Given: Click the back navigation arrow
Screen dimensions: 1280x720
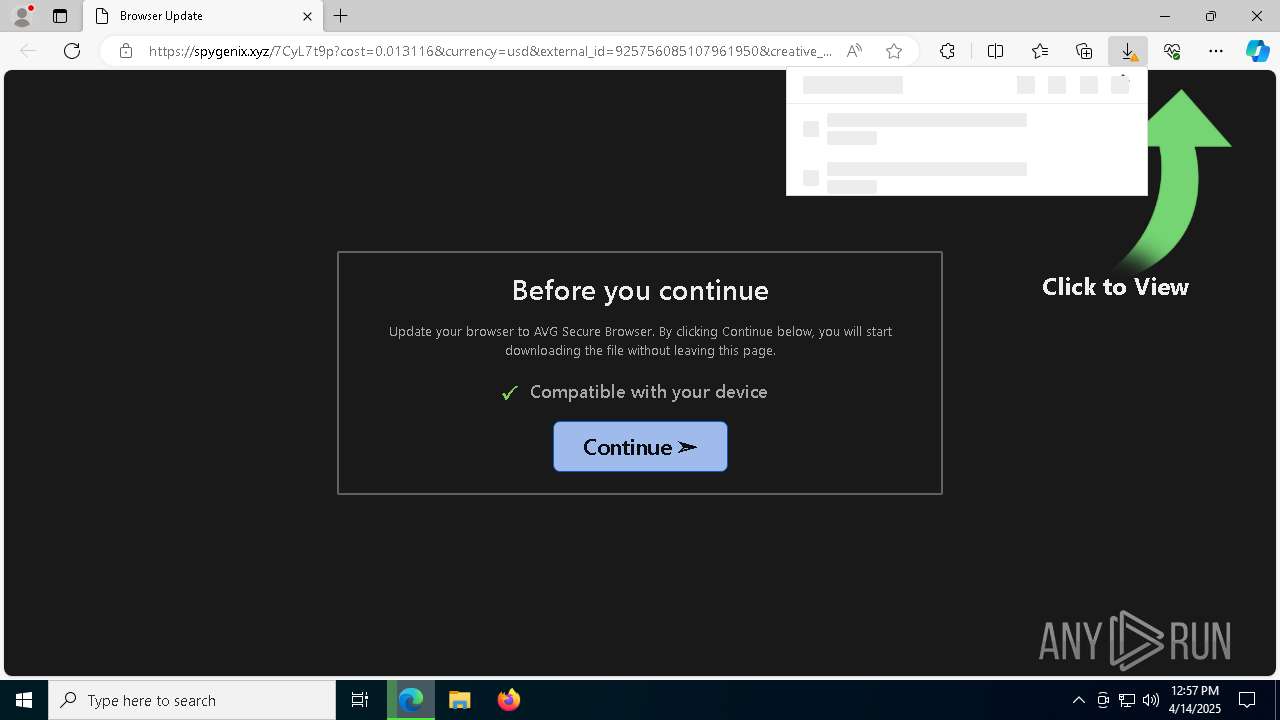Looking at the screenshot, I should click(28, 51).
